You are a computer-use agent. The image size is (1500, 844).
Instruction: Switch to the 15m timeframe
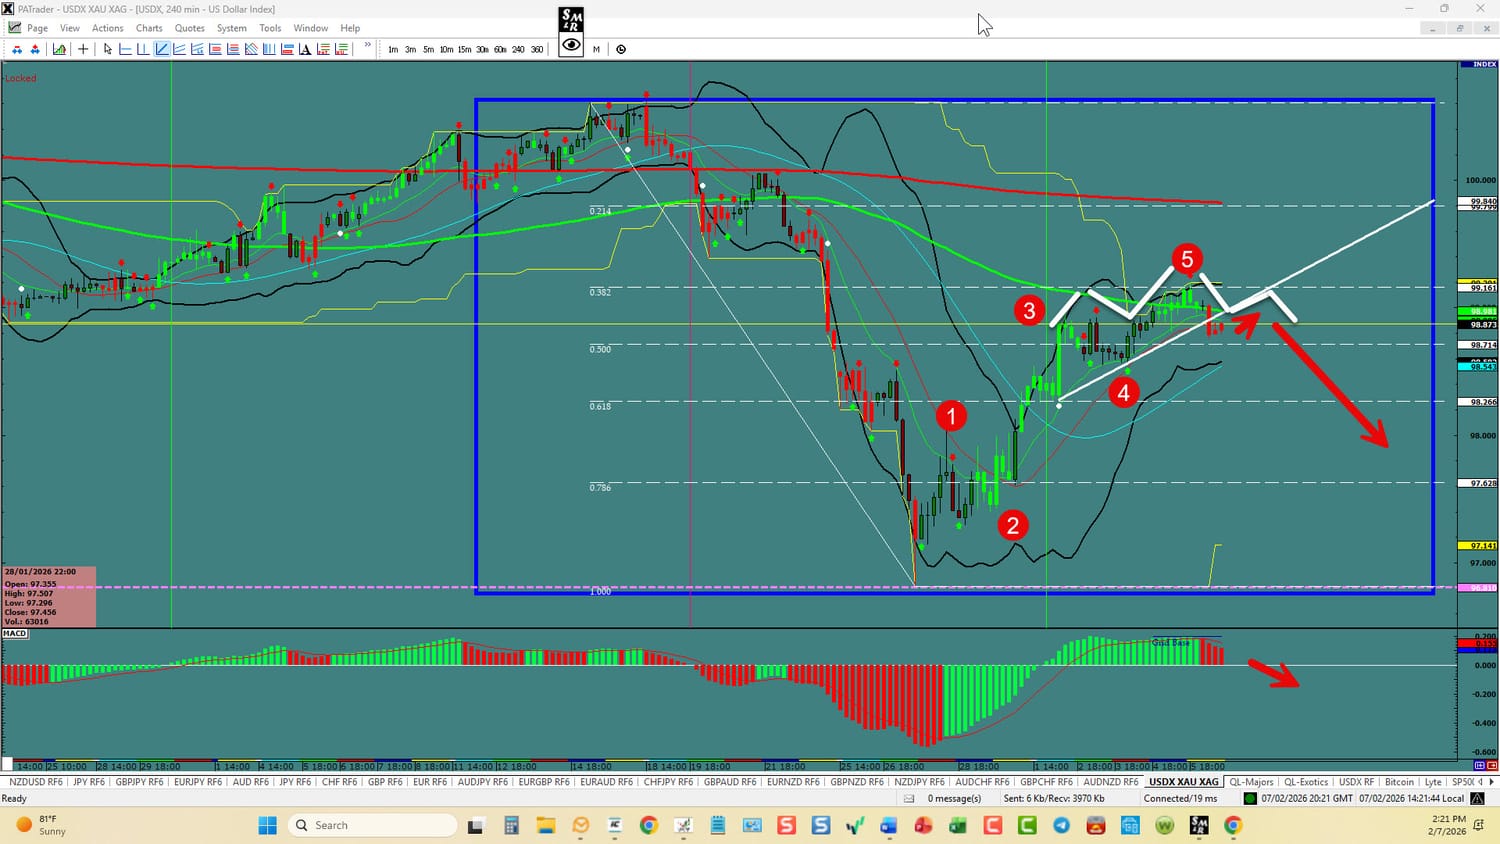[464, 49]
